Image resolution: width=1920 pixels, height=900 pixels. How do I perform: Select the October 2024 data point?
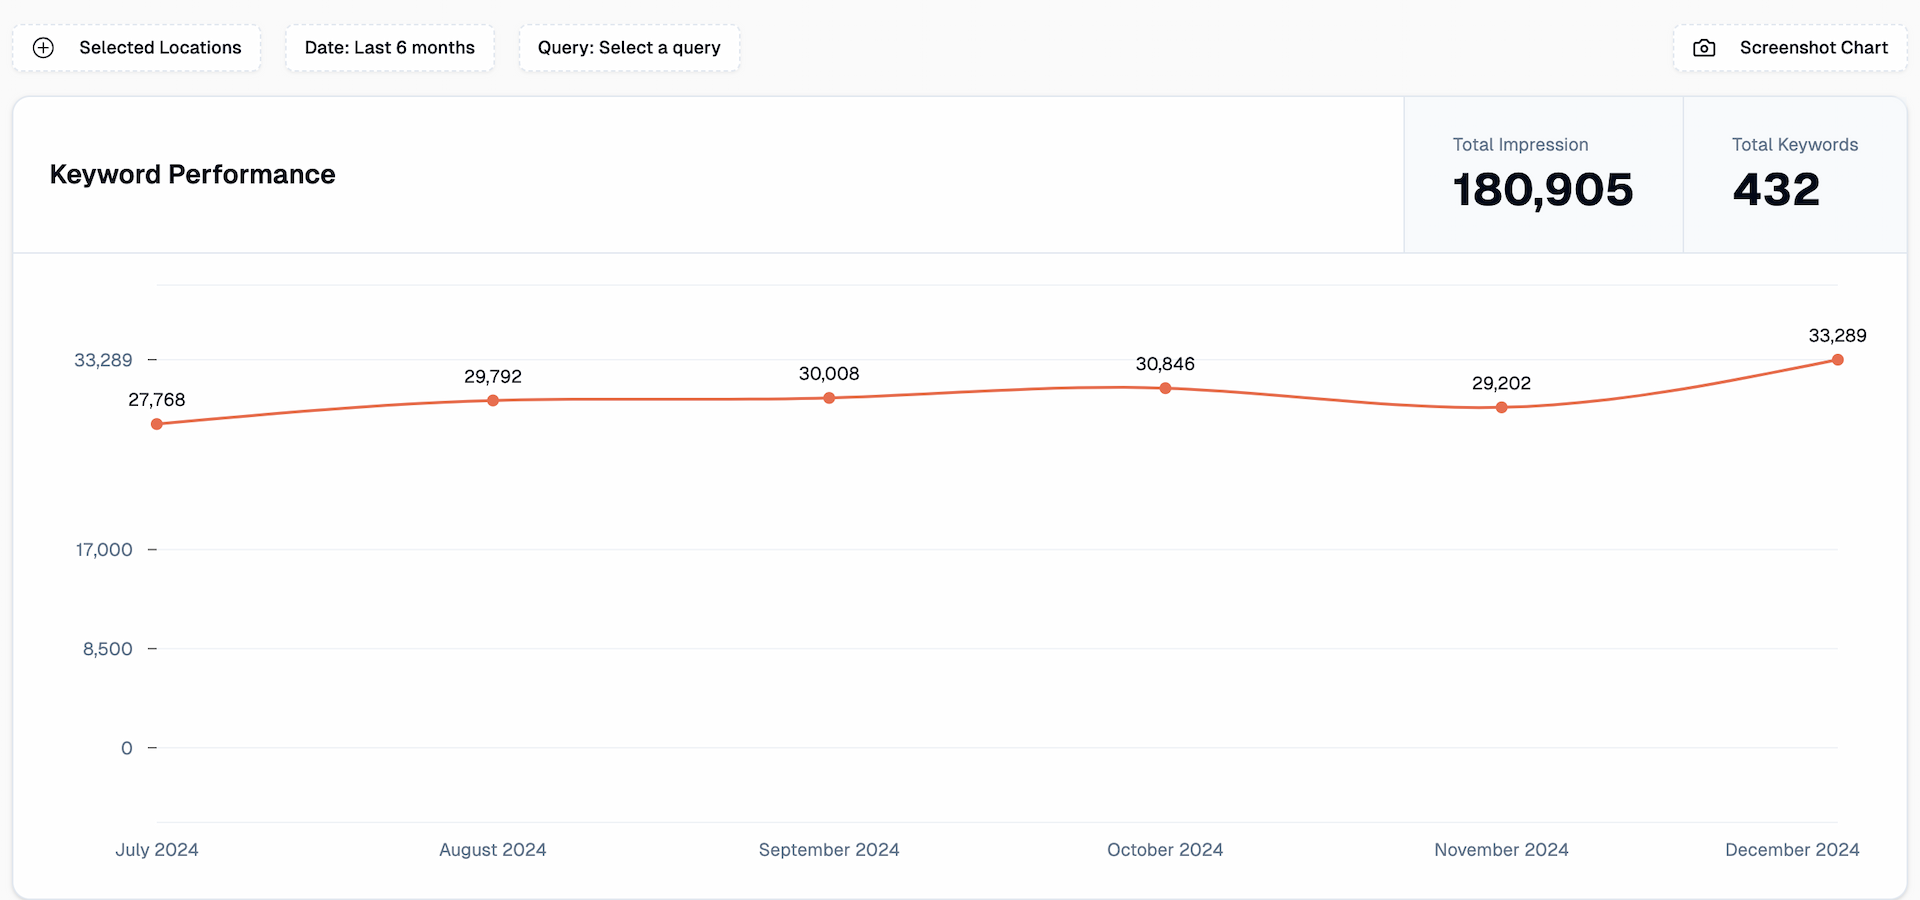(x=1165, y=388)
